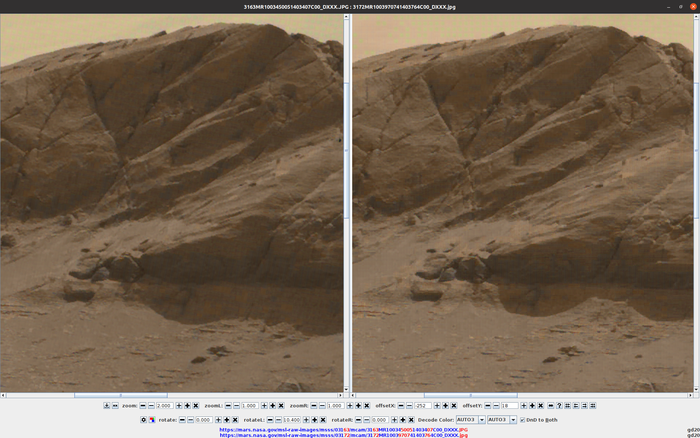Click the left pane scroll-left arrow
Viewport: 700px width, 438px height.
(x=3, y=395)
